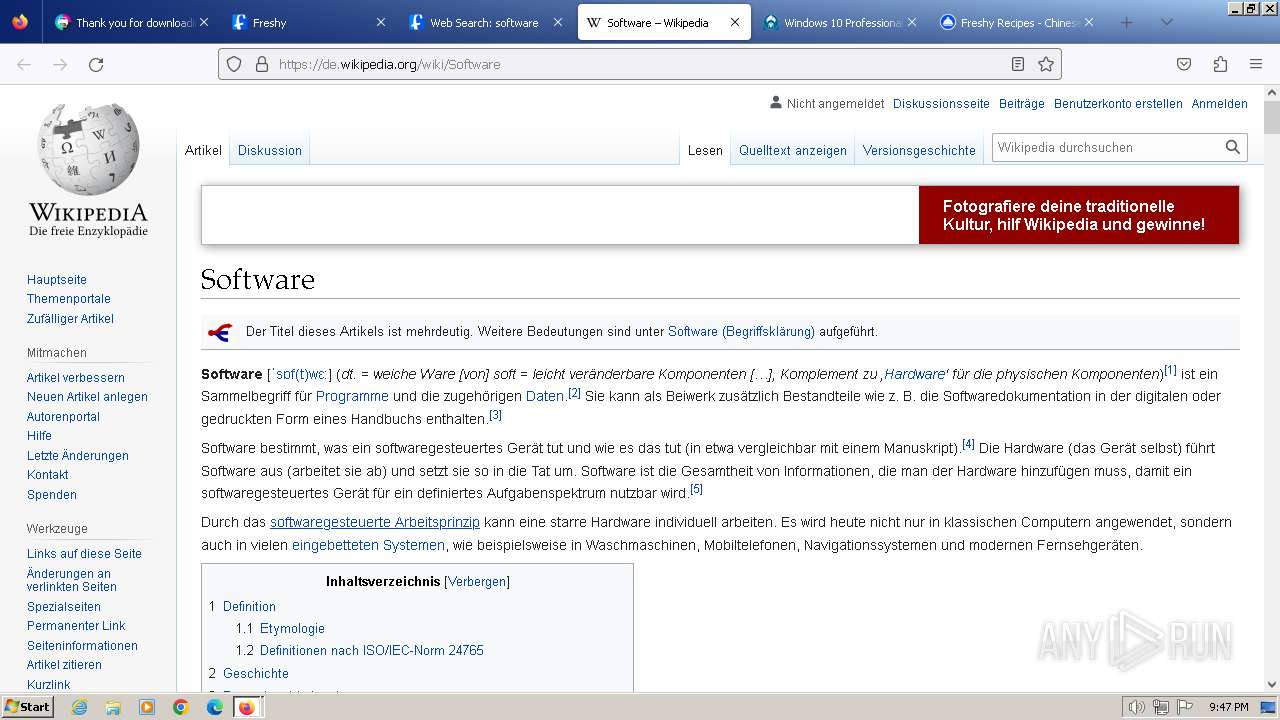1280x720 pixels.
Task: Collapse table of contents via Verbergen
Action: pyautogui.click(x=477, y=581)
